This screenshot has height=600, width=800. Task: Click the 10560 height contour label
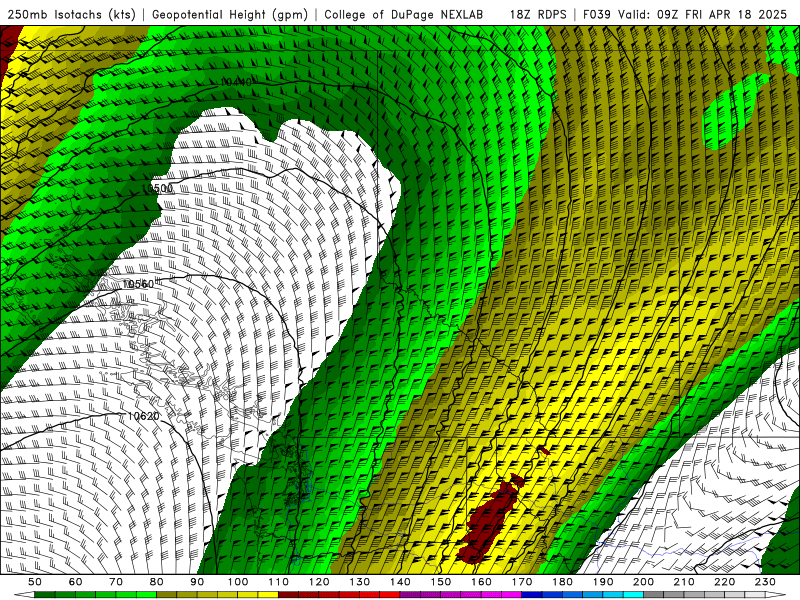[x=138, y=284]
